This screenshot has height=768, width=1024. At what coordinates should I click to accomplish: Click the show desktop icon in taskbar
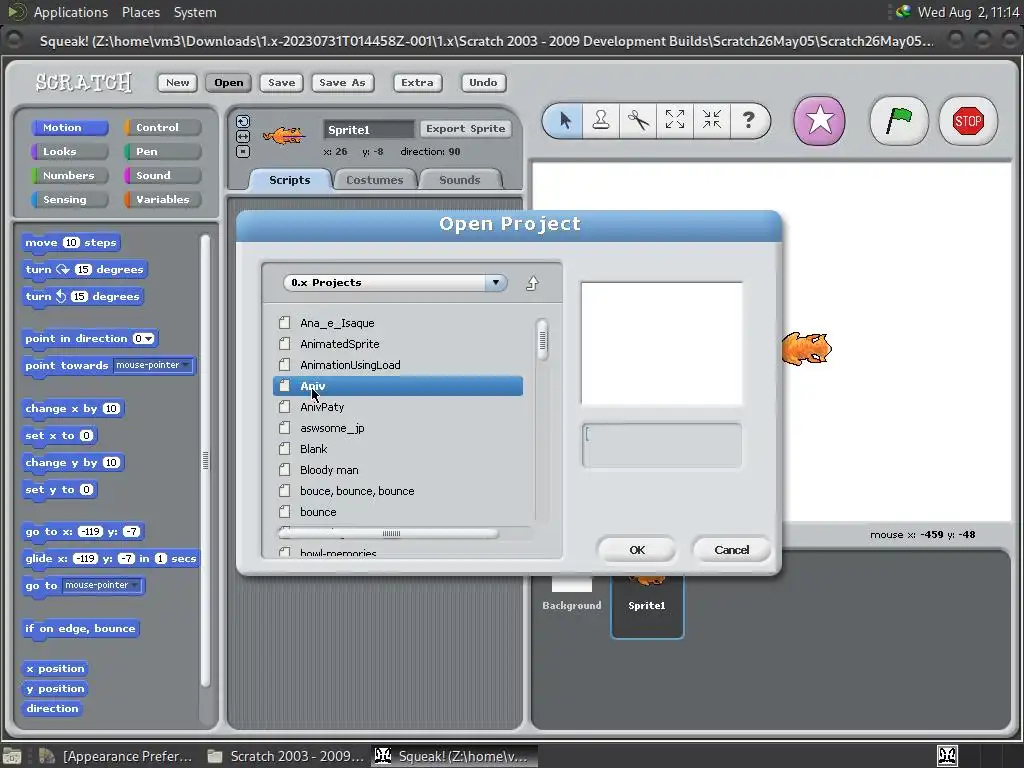coord(12,756)
